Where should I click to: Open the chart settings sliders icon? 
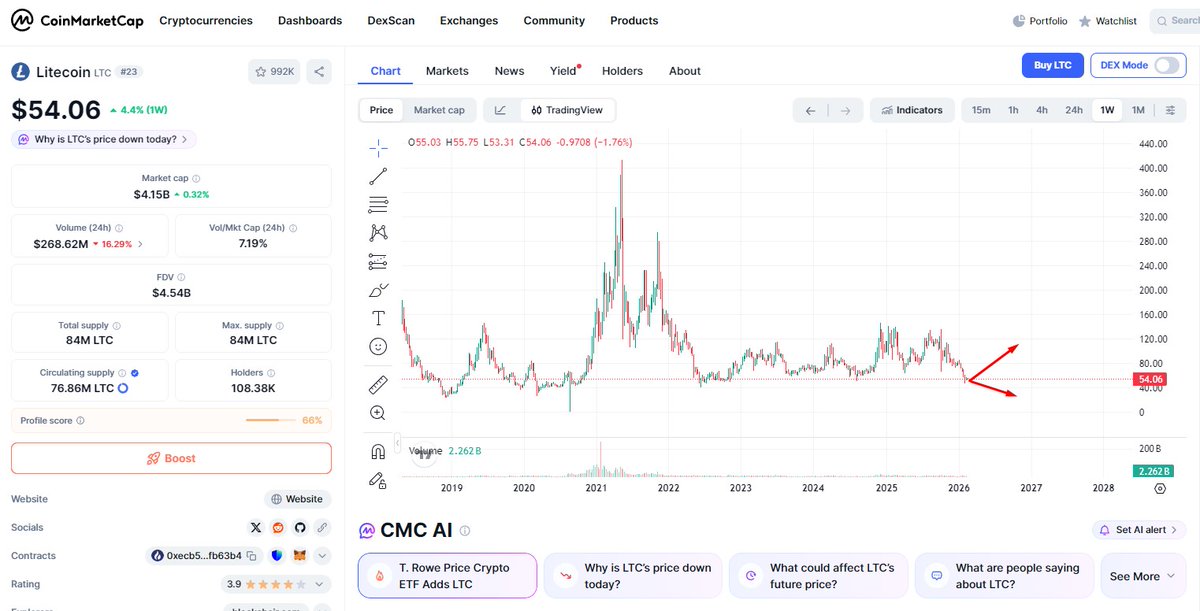tap(1170, 110)
